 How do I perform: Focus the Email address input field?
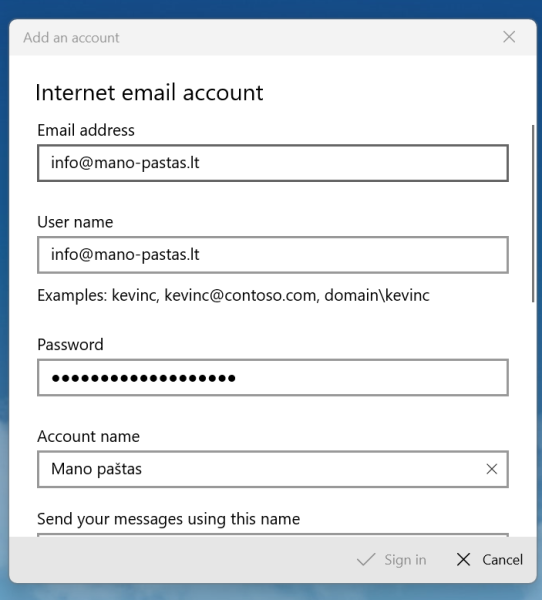[x=273, y=163]
